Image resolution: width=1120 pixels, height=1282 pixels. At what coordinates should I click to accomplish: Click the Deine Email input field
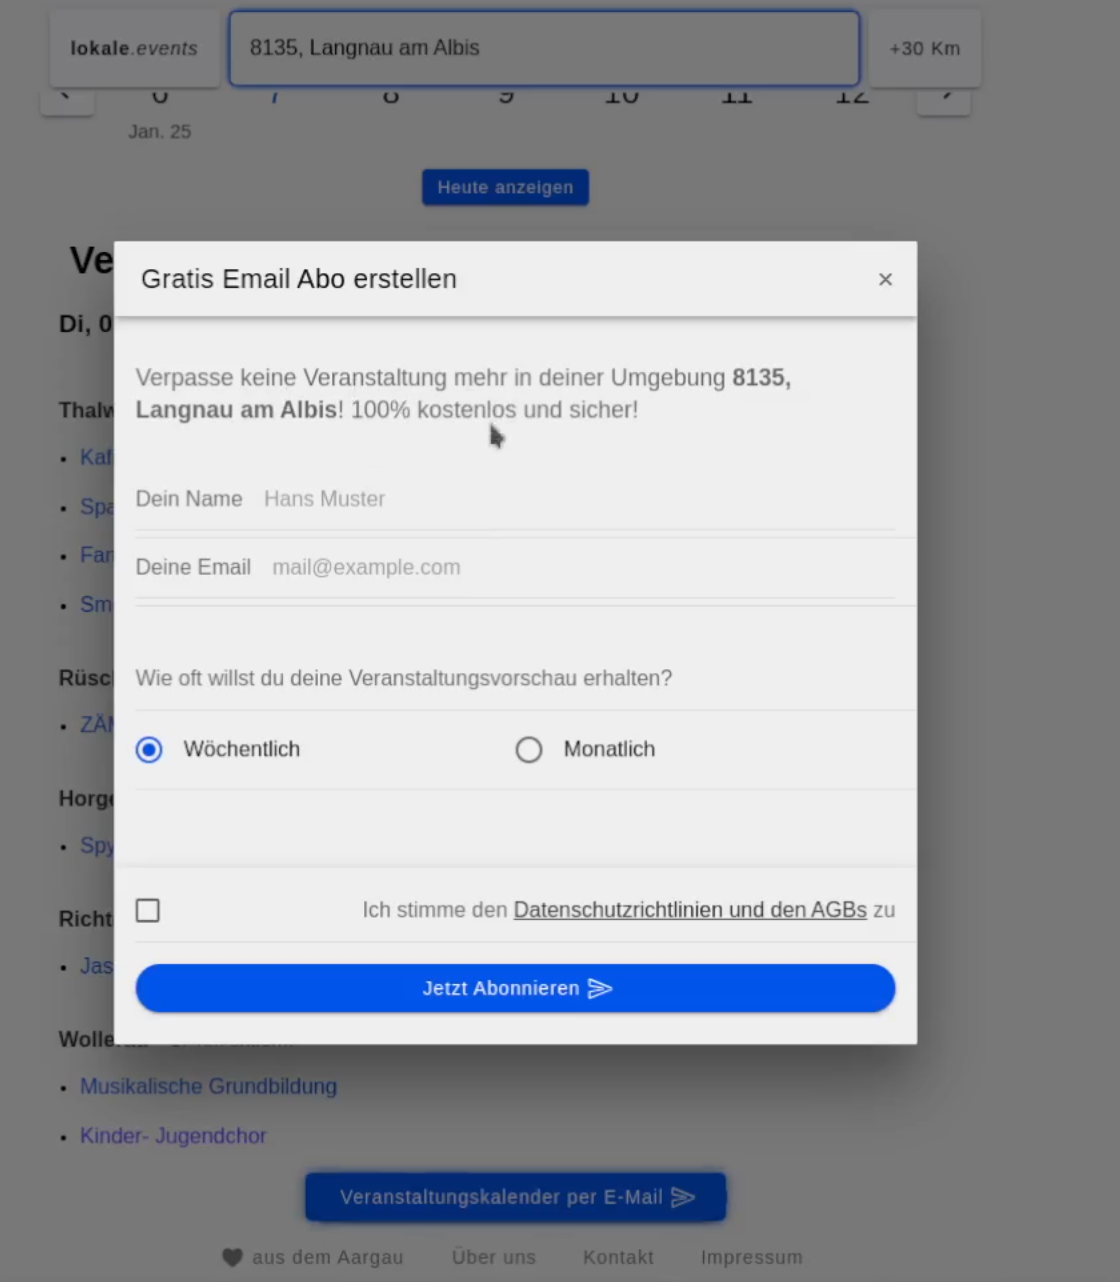[580, 568]
